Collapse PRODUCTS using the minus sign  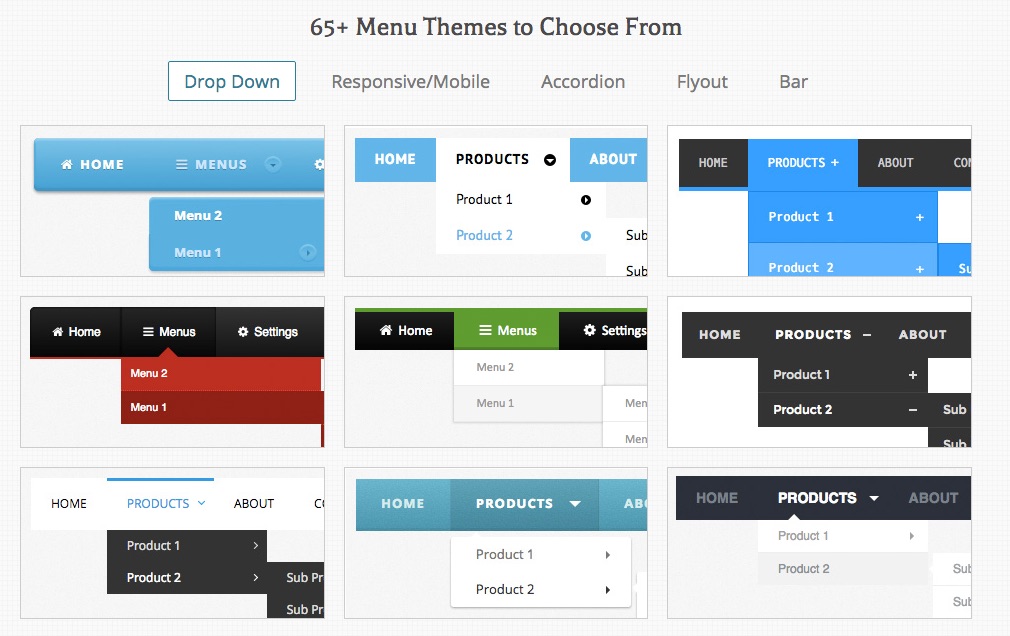coord(865,334)
